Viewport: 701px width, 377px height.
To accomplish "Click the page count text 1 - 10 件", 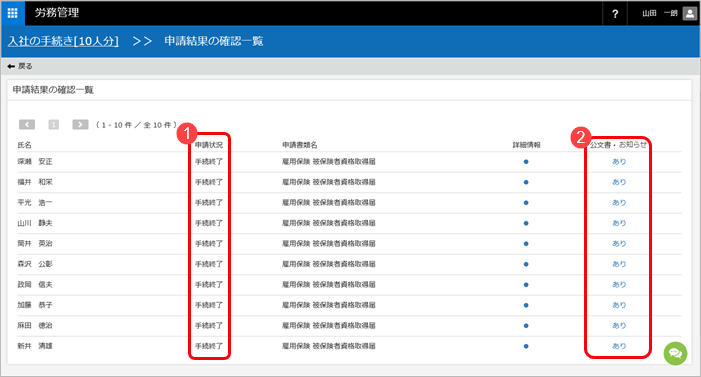I will coord(117,125).
